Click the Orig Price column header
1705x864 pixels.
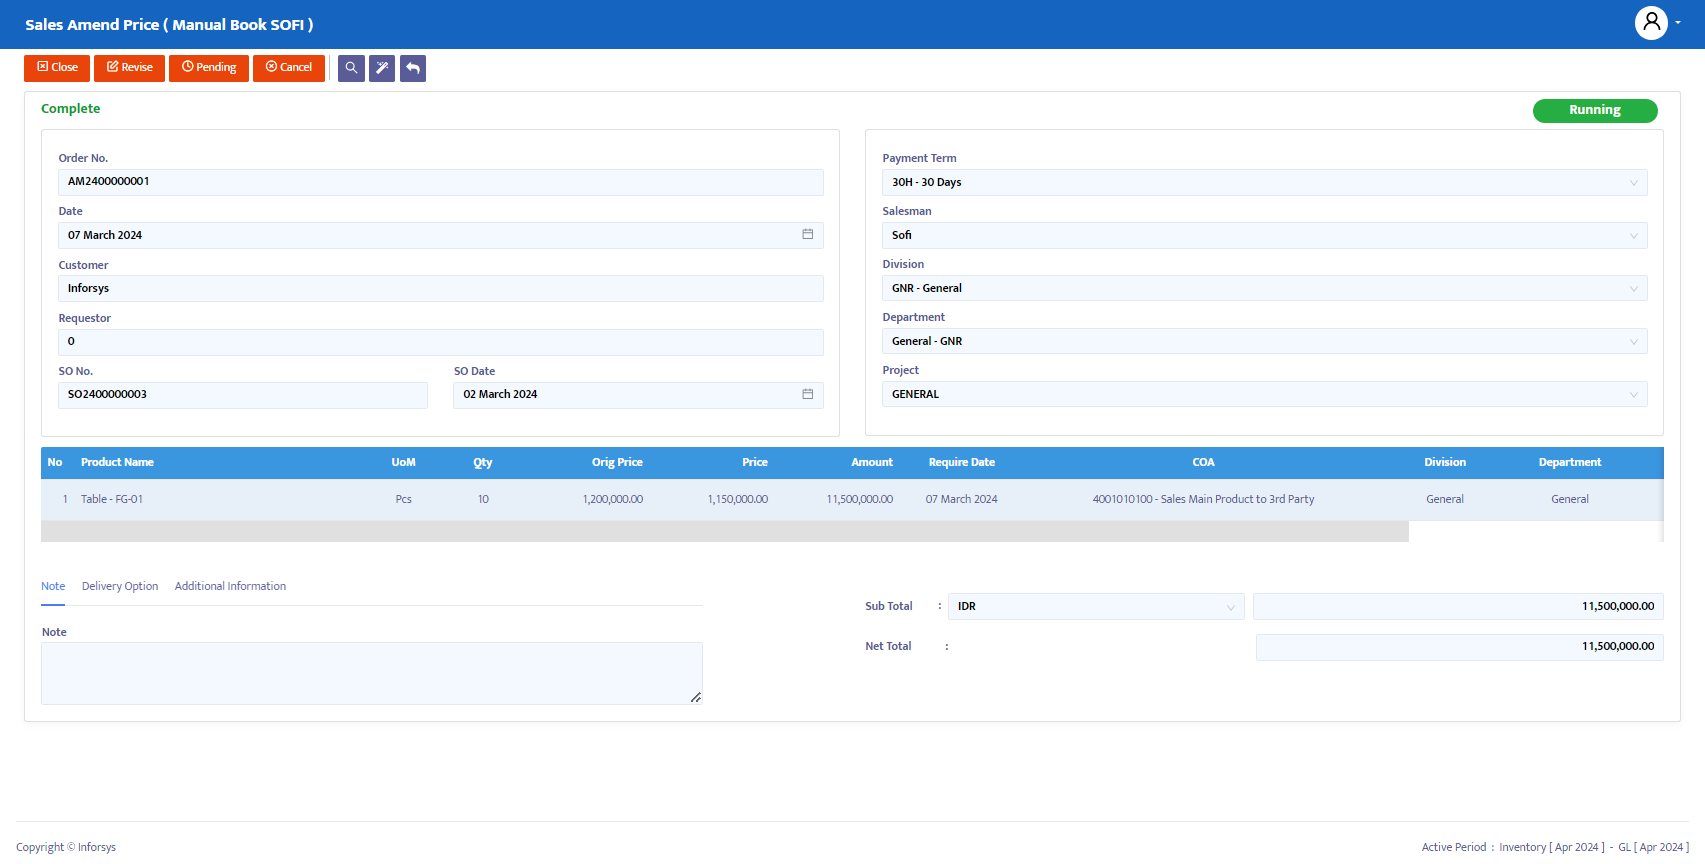(617, 462)
